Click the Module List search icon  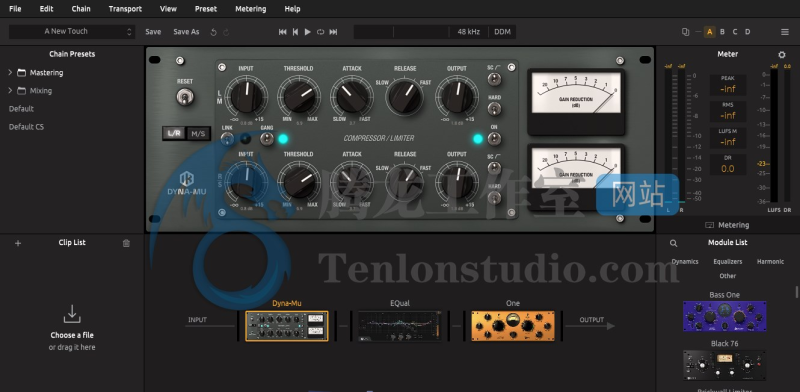click(x=673, y=243)
